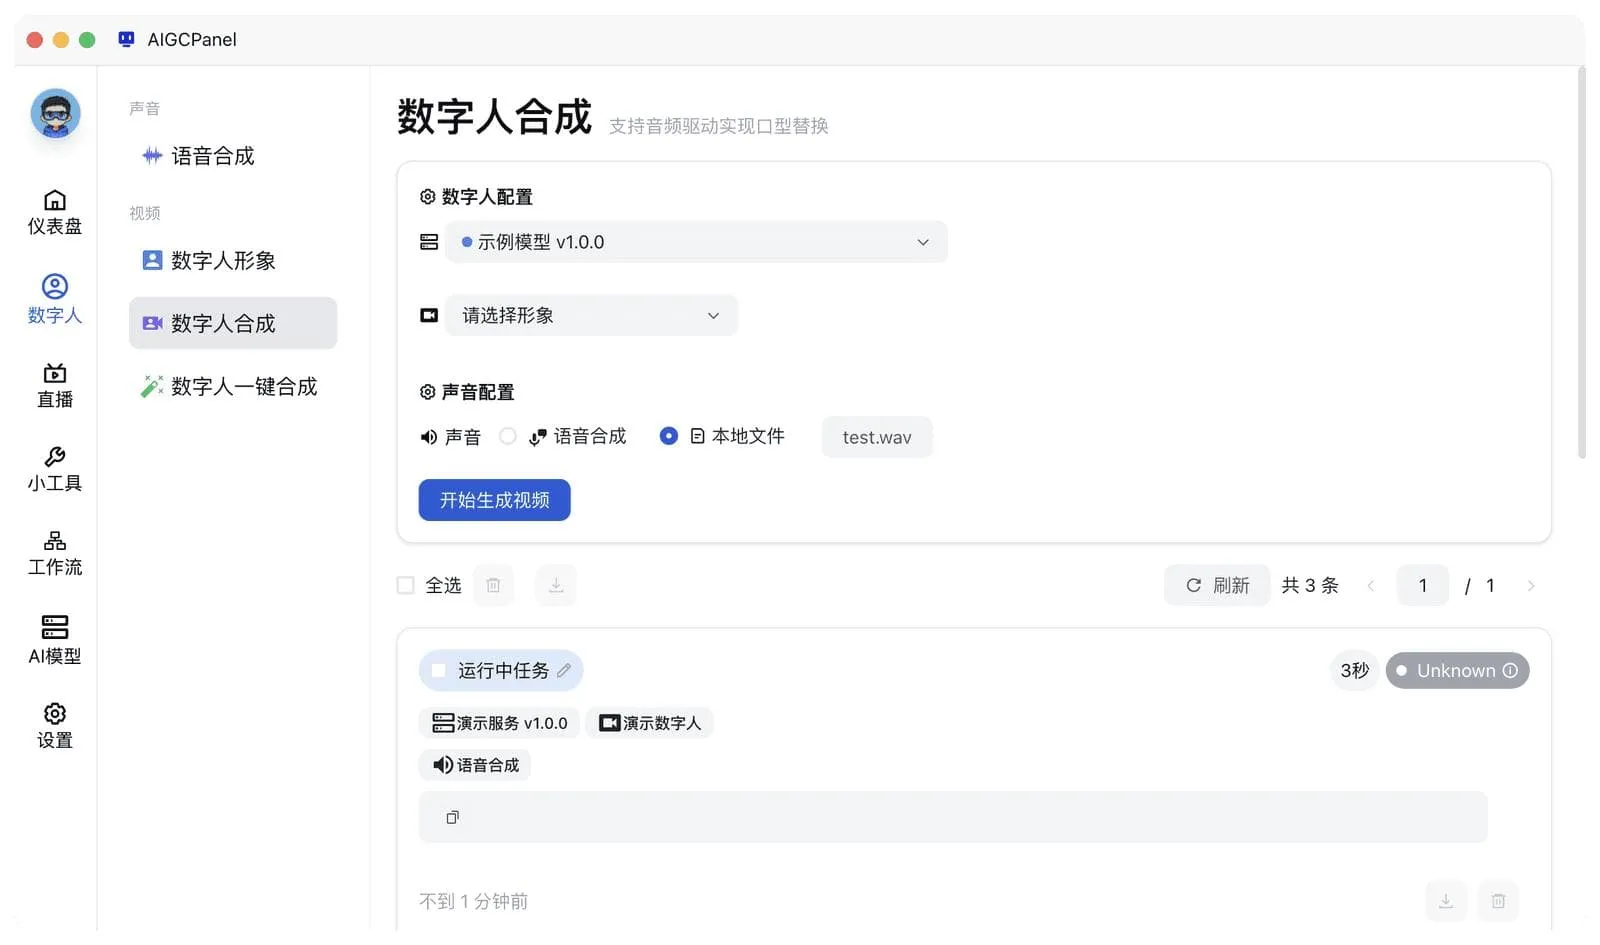Download the 运行中任务 result

(x=1446, y=901)
